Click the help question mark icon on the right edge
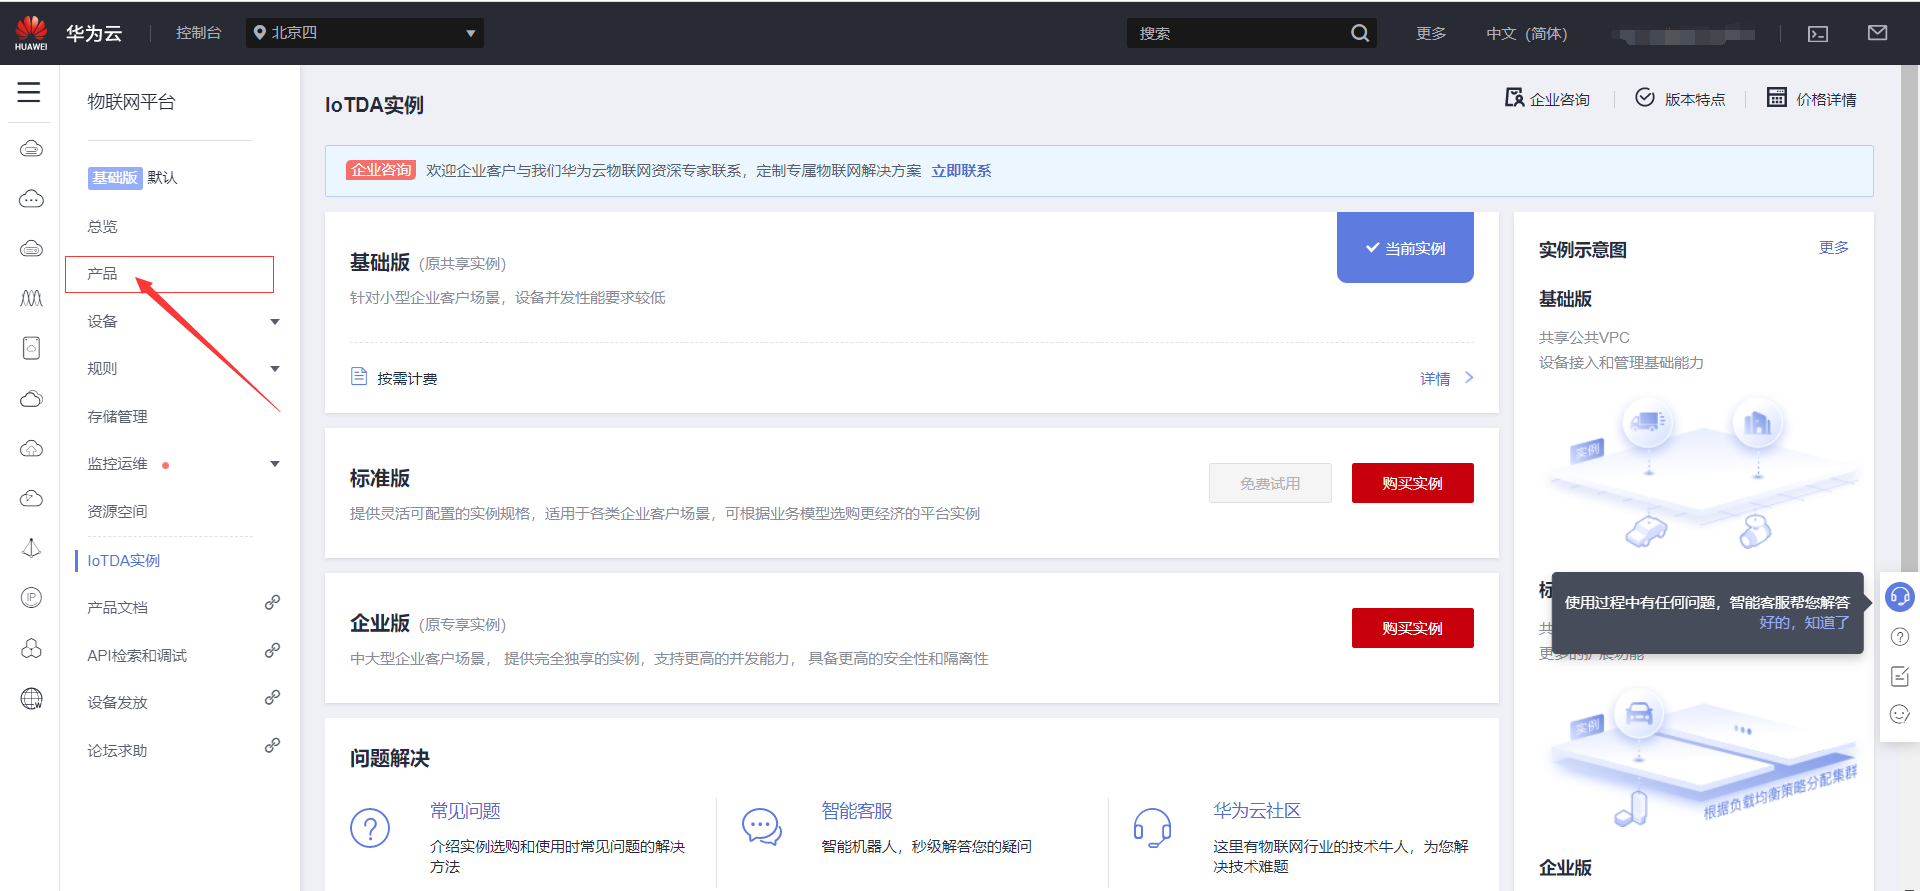Viewport: 1920px width, 891px height. tap(1900, 637)
